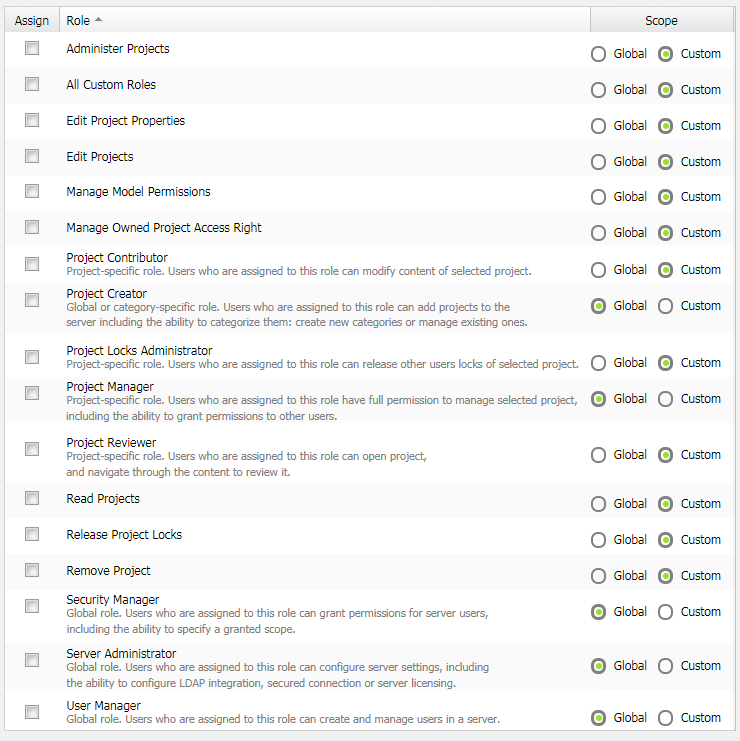This screenshot has width=740, height=741.
Task: Select the Read Projects assign checkbox
Action: (x=32, y=498)
